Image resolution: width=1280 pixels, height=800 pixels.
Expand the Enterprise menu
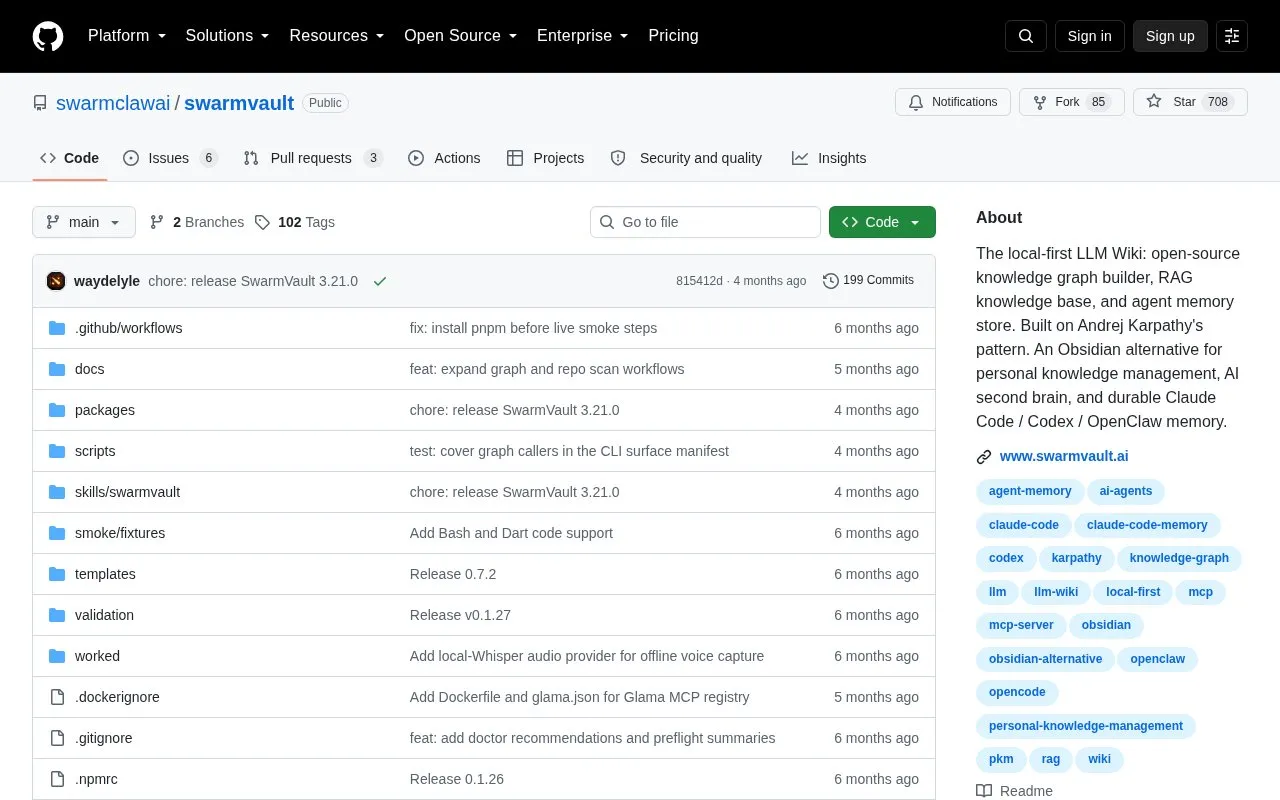point(583,36)
